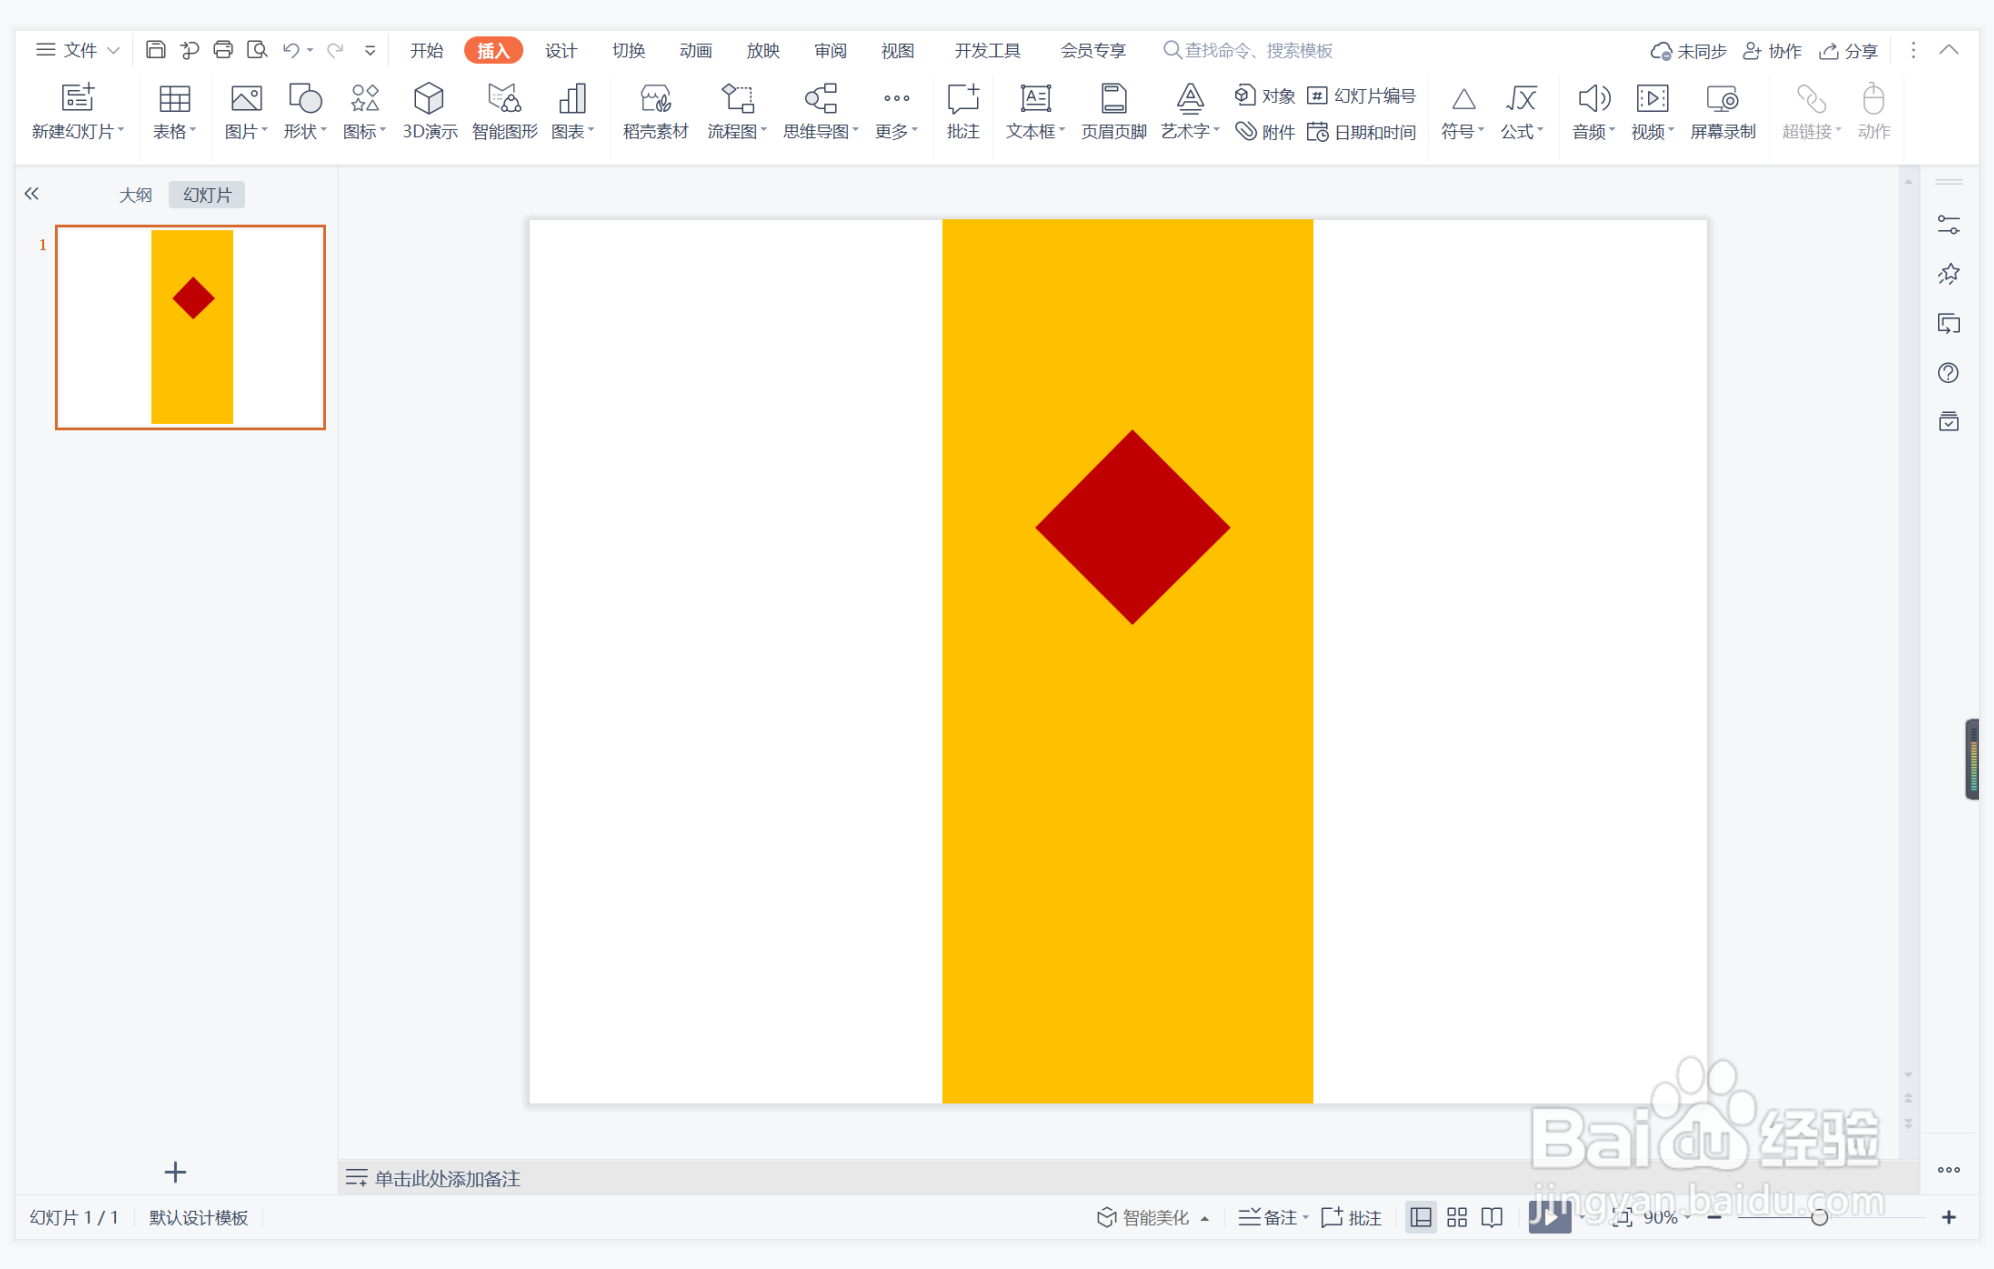Switch to reading view mode
Image resolution: width=1994 pixels, height=1269 pixels.
[x=1492, y=1217]
